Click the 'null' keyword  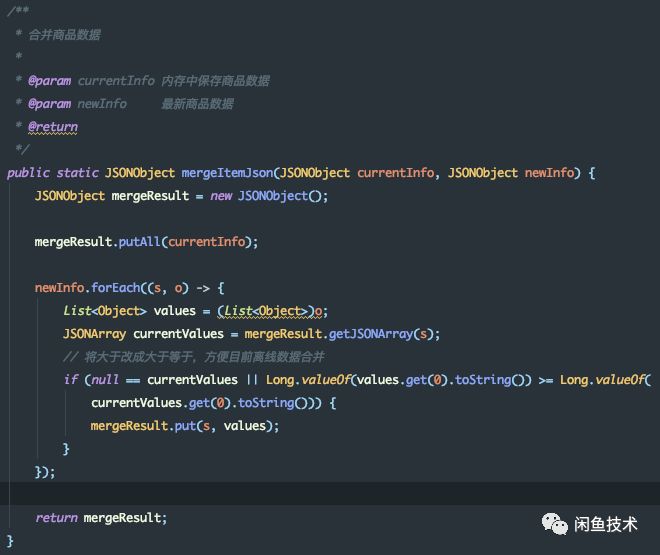[105, 380]
